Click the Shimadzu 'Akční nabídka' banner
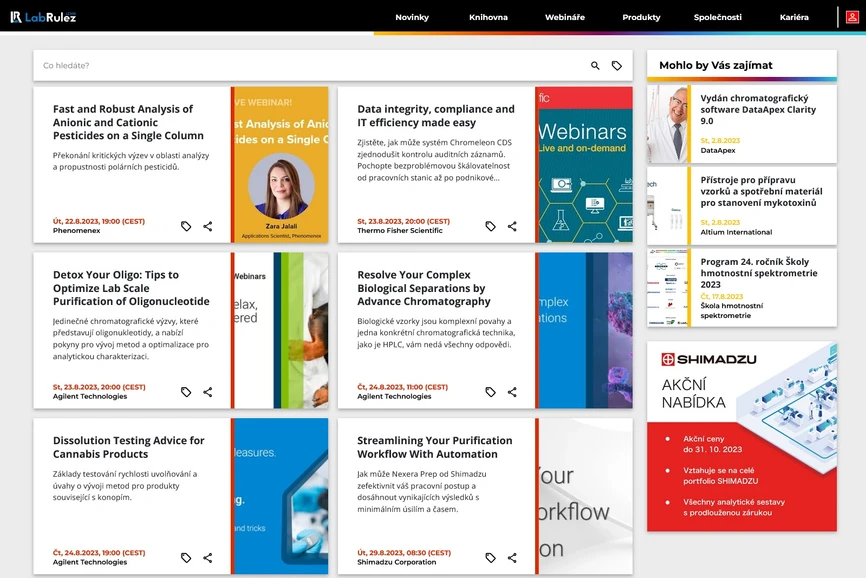Image resolution: width=866 pixels, height=578 pixels. click(742, 436)
